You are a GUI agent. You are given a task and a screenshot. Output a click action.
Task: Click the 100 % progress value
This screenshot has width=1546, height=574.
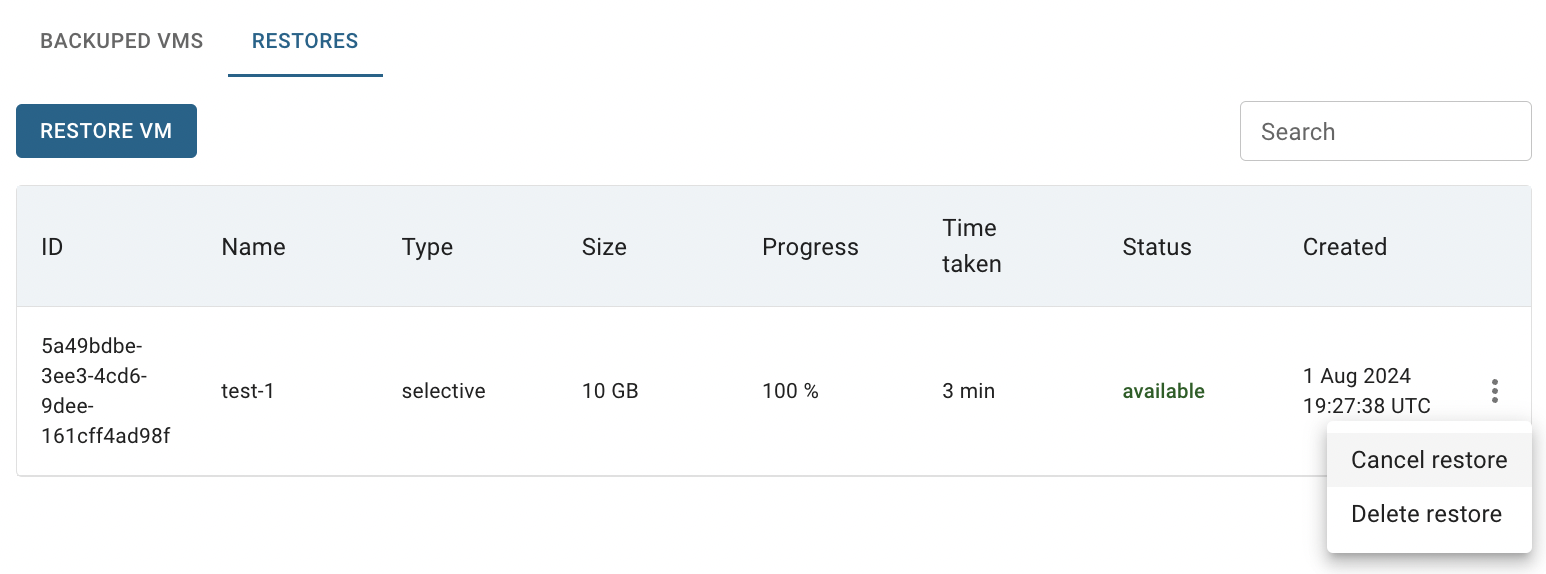[790, 391]
